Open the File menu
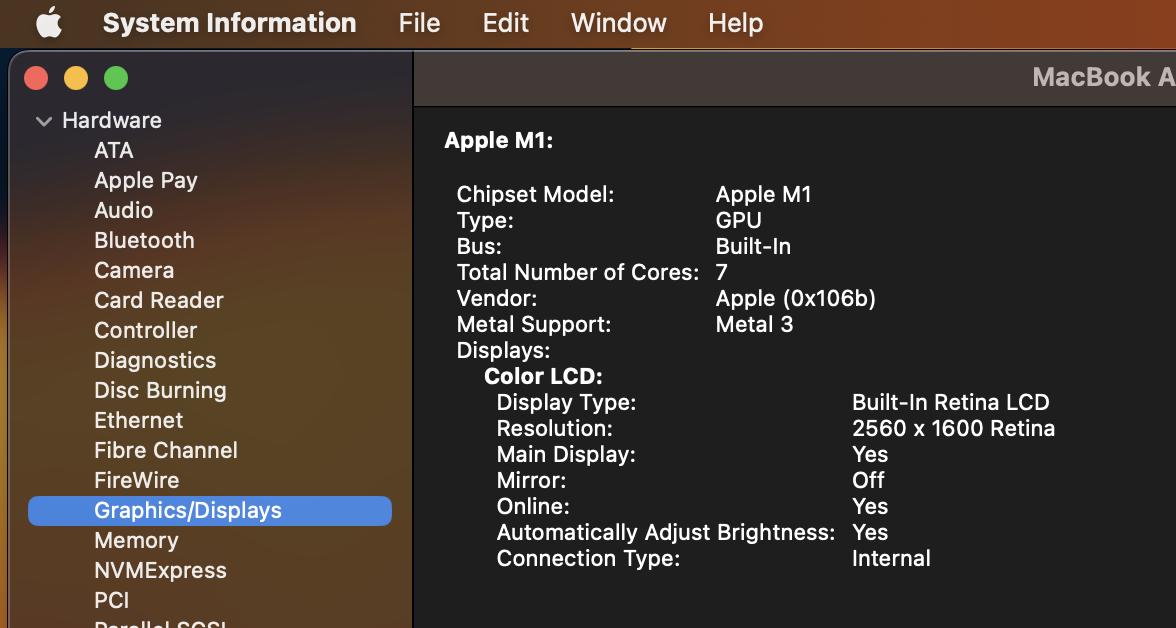 [x=419, y=23]
